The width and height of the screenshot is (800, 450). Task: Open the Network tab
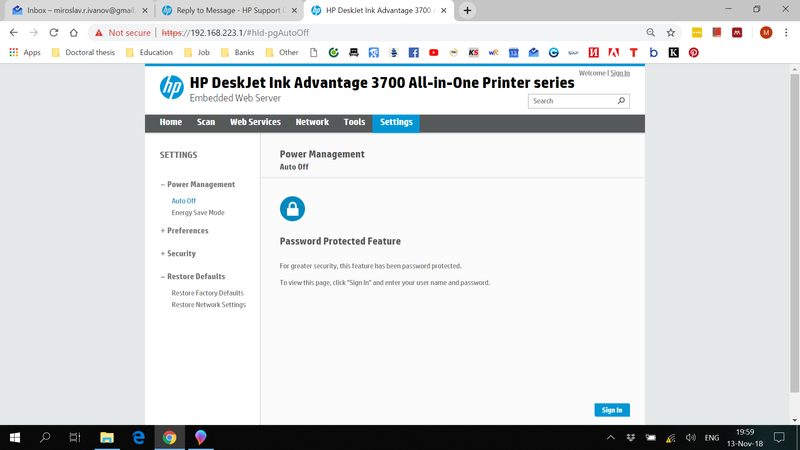coord(312,123)
